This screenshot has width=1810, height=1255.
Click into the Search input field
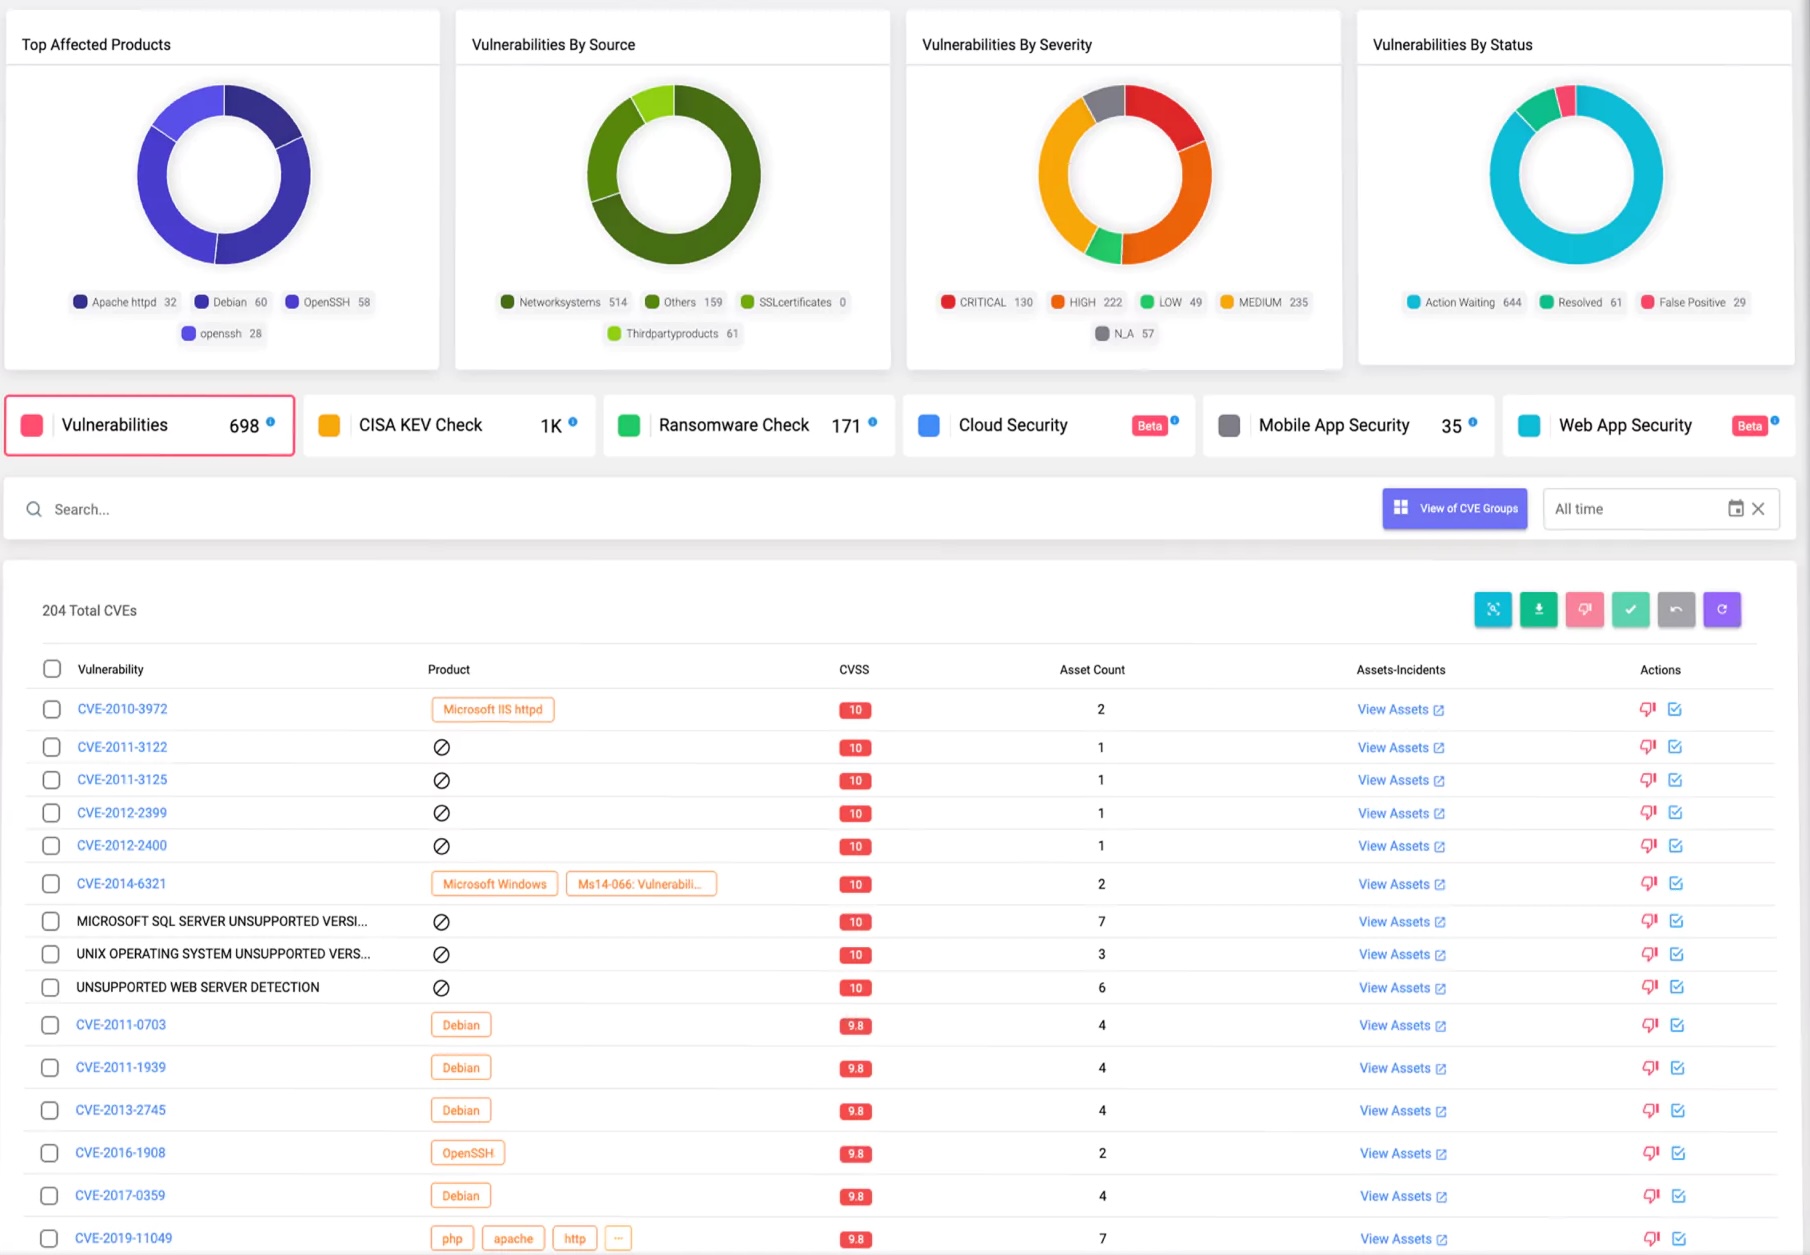[x=700, y=509]
